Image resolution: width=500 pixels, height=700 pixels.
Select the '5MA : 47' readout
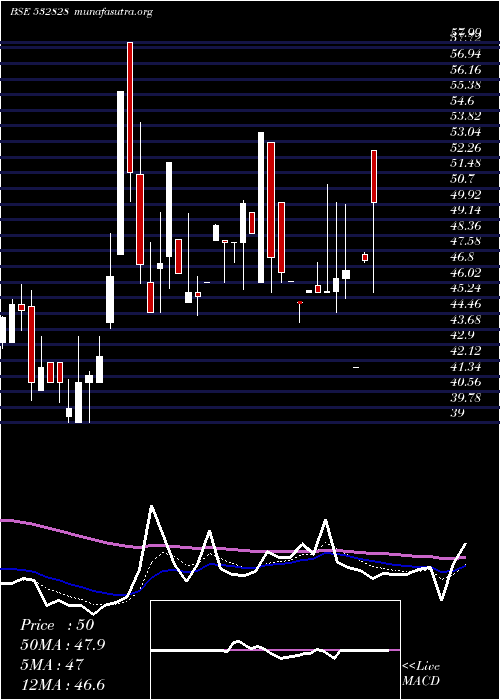pos(51,665)
